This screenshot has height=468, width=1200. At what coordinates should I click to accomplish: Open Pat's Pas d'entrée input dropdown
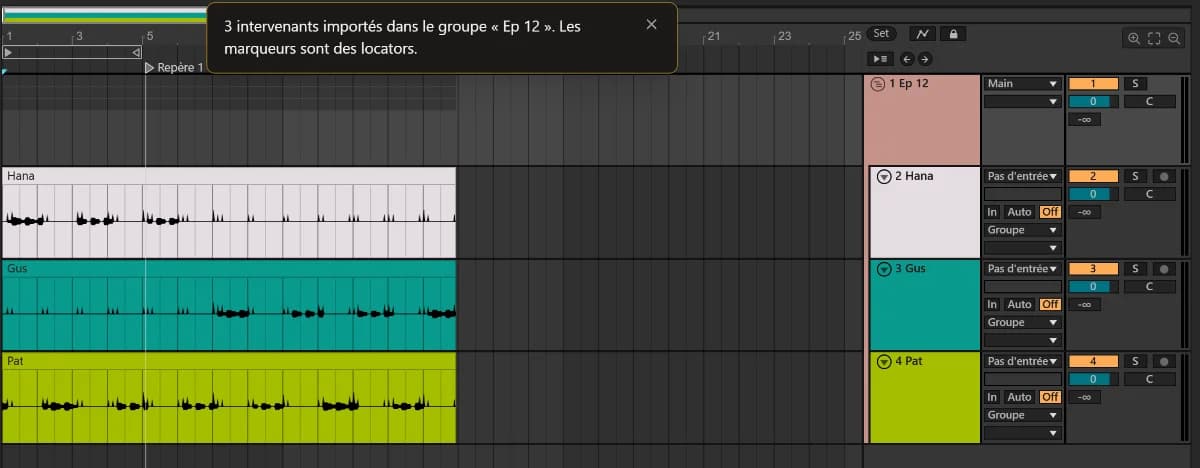point(1022,361)
